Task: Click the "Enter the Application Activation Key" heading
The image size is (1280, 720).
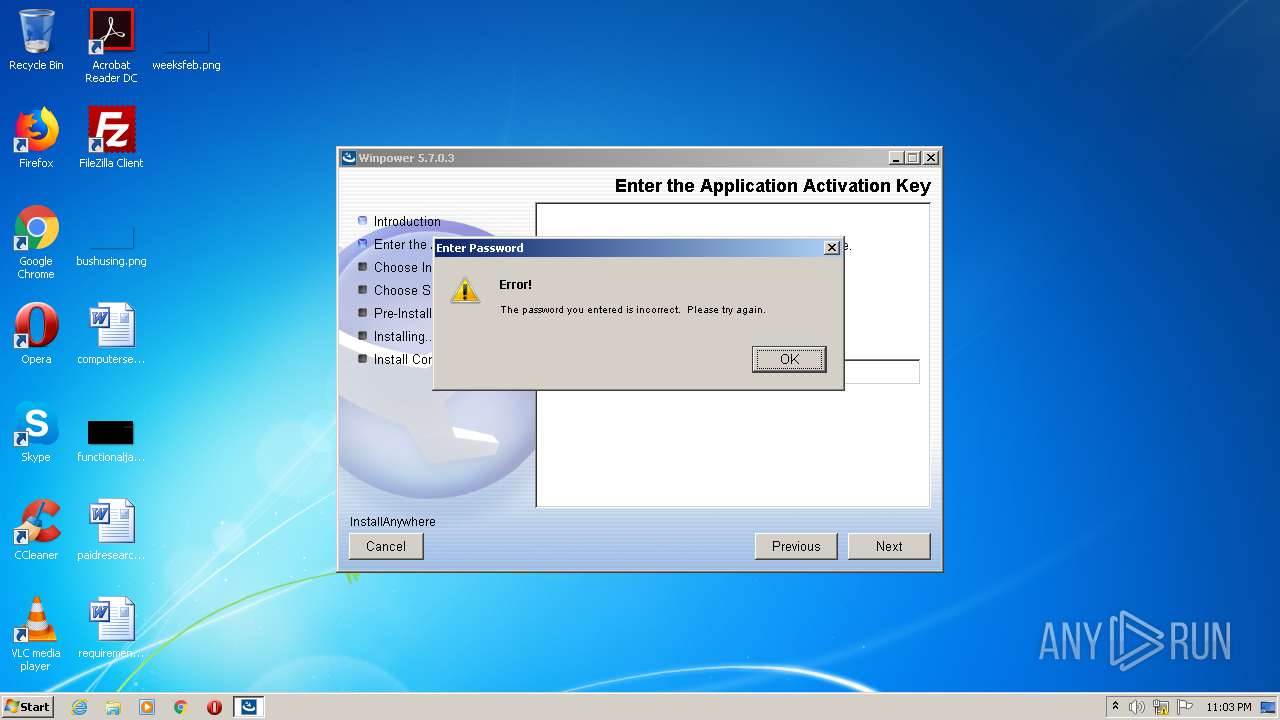Action: click(773, 186)
